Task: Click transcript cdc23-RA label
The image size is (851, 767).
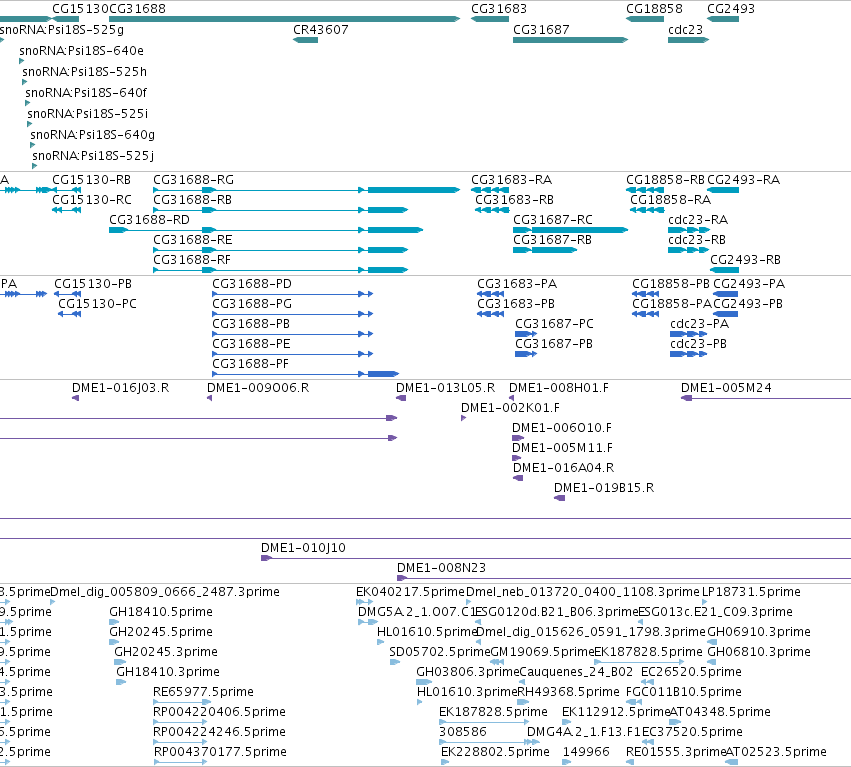Action: [698, 220]
